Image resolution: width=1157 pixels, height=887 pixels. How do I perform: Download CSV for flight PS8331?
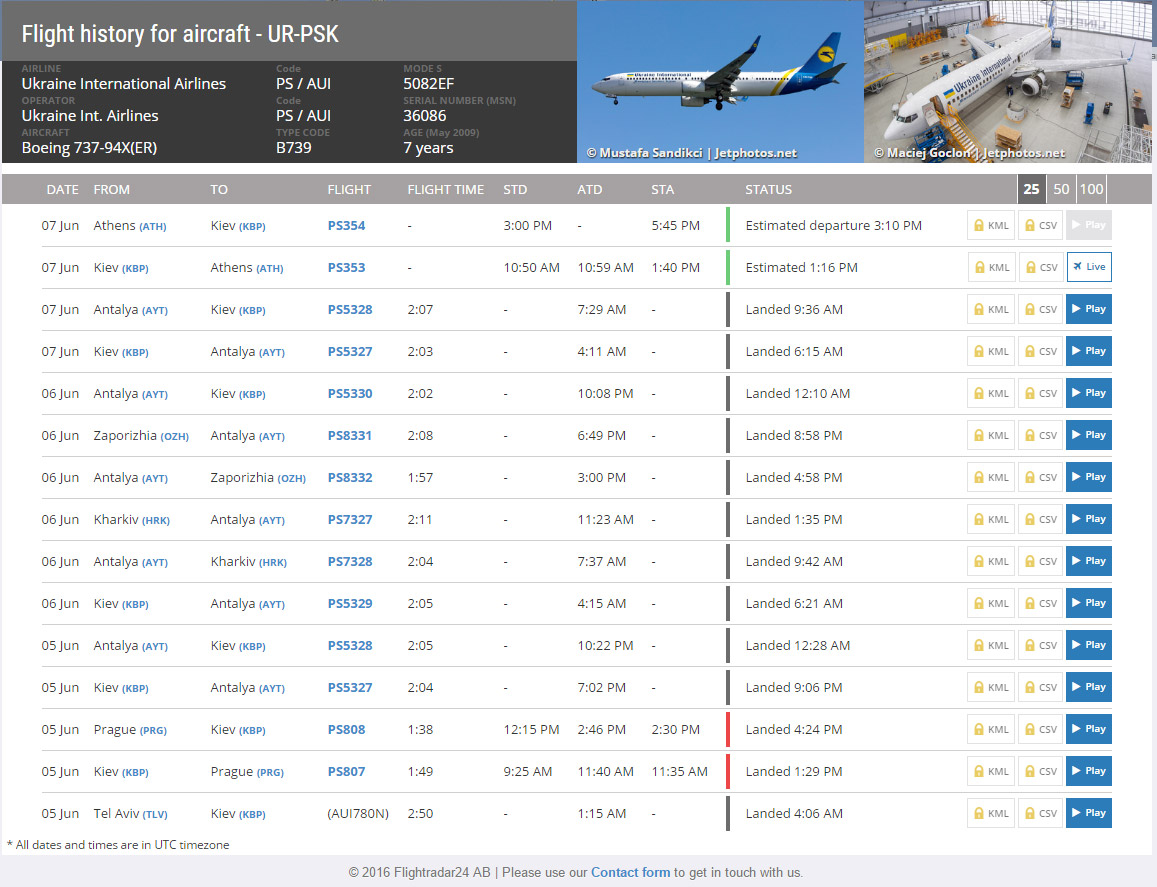tap(1040, 435)
